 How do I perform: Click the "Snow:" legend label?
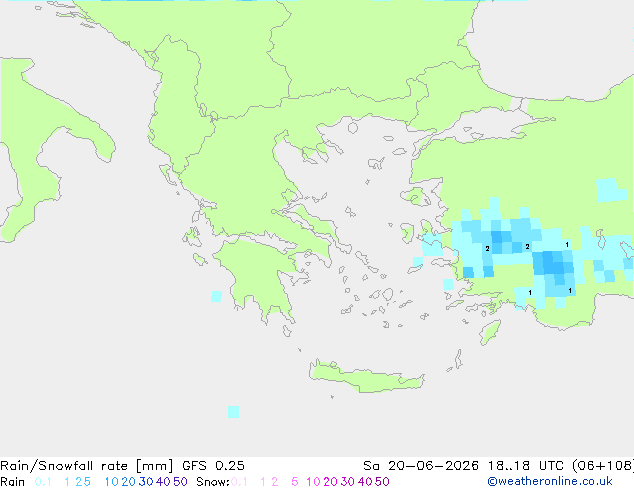tap(213, 482)
